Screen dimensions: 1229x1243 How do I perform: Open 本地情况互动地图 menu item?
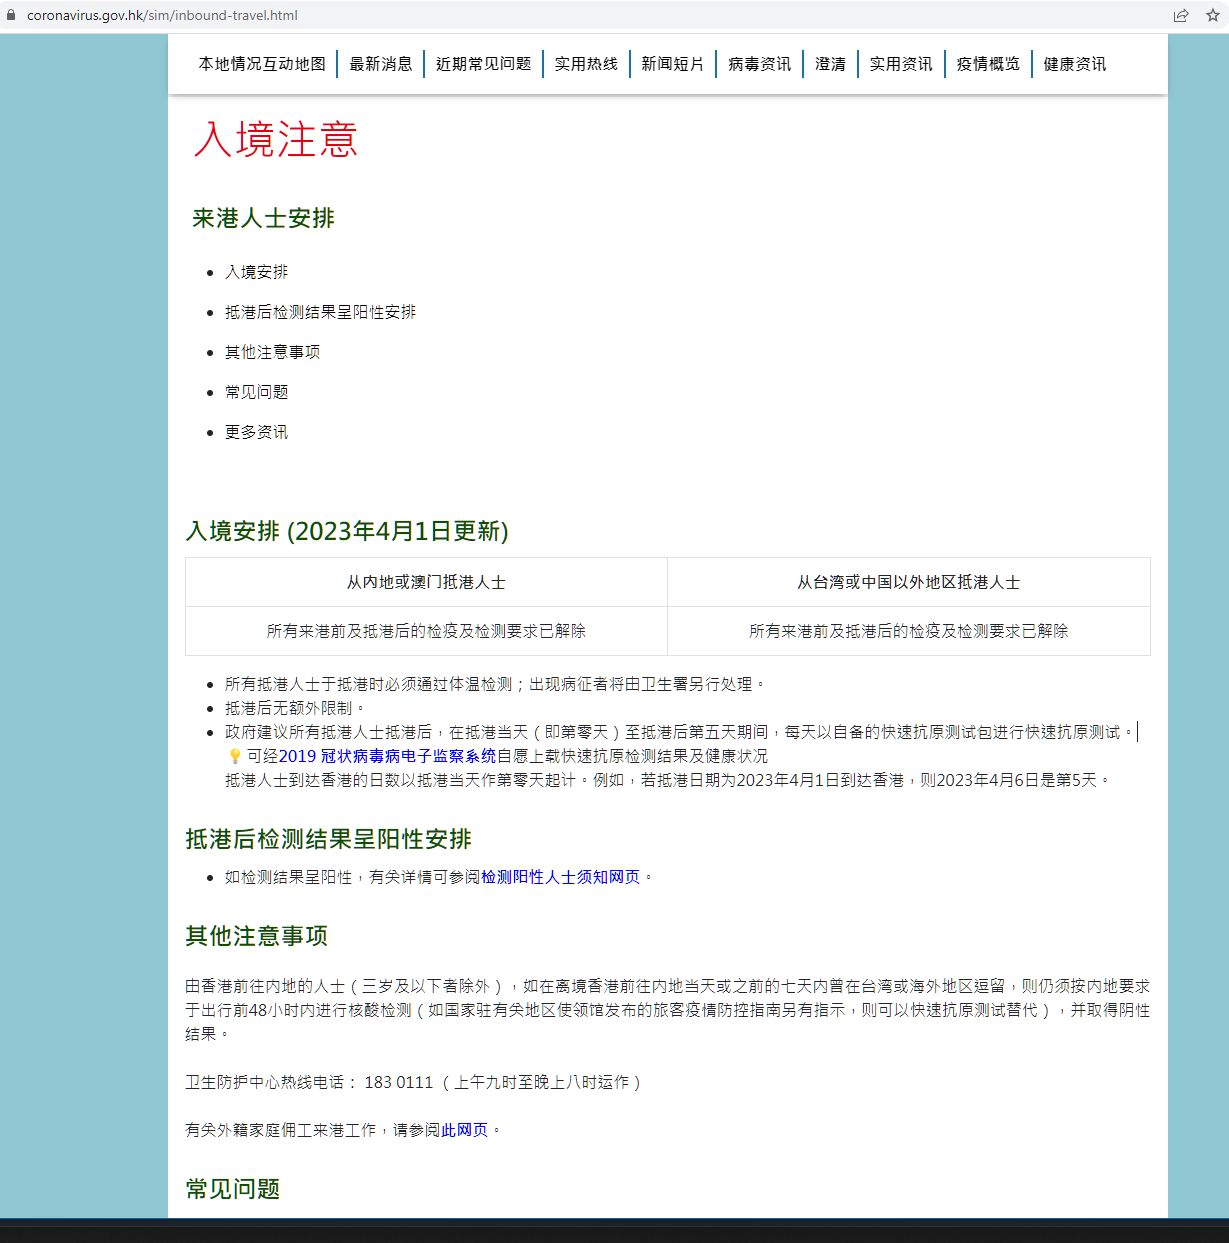pyautogui.click(x=262, y=64)
